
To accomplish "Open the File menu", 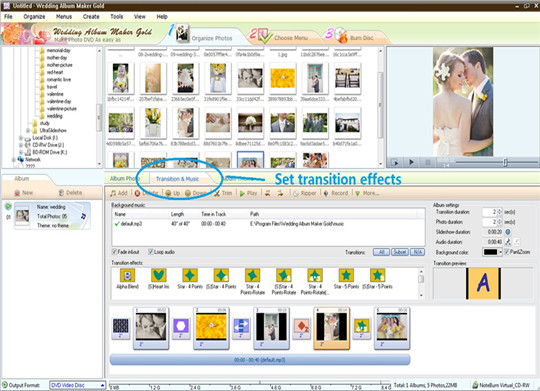I will (x=8, y=17).
